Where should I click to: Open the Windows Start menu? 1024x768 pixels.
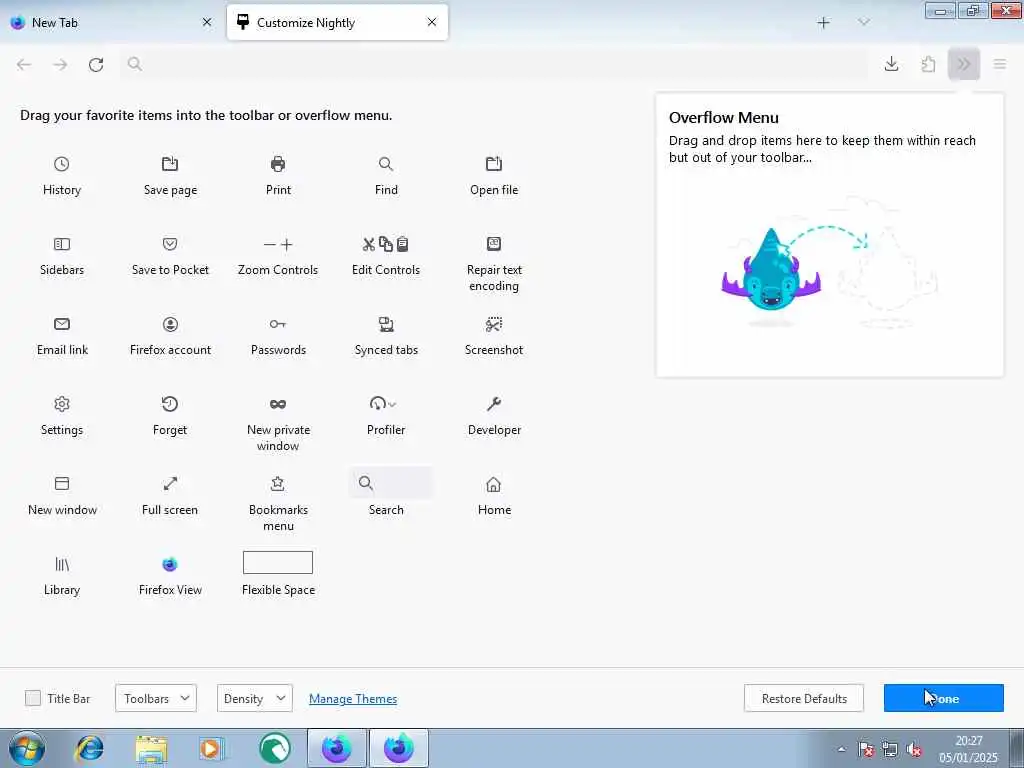[x=27, y=748]
